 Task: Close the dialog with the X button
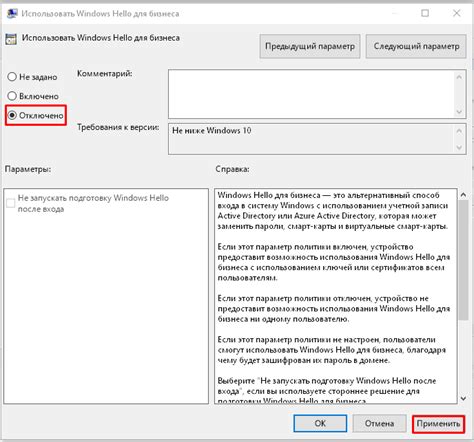click(457, 13)
